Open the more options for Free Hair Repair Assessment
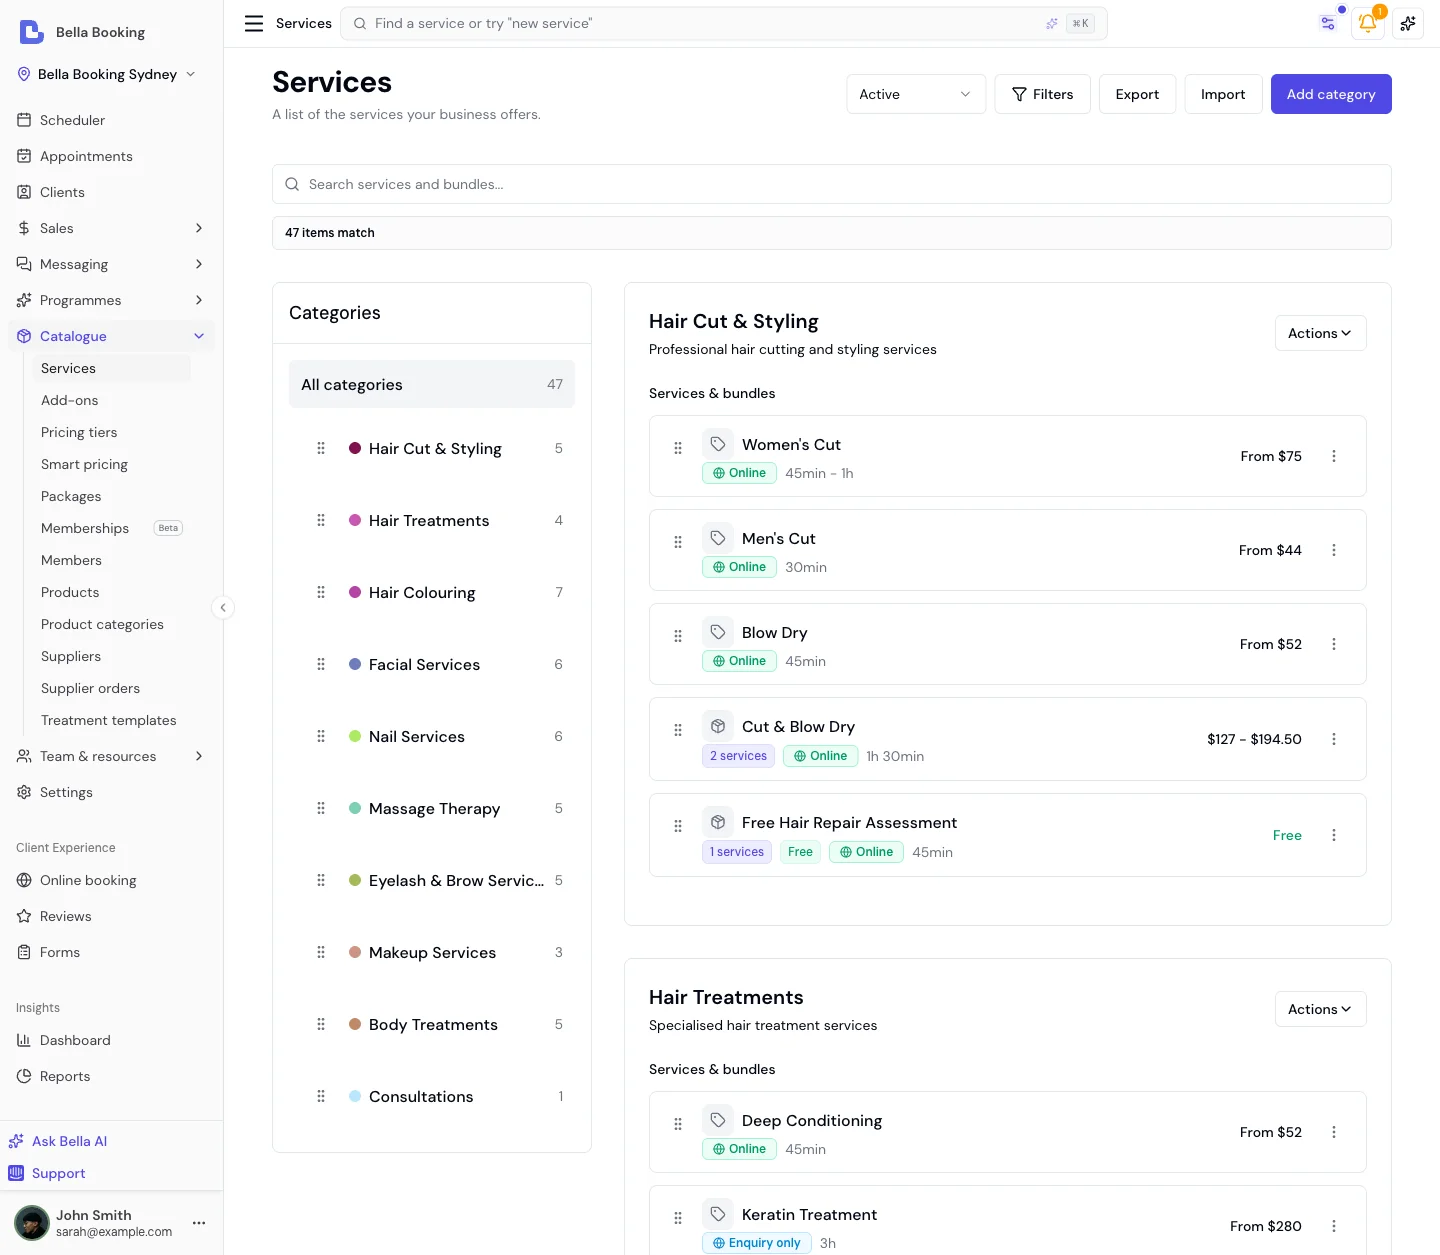1440x1255 pixels. click(1334, 835)
